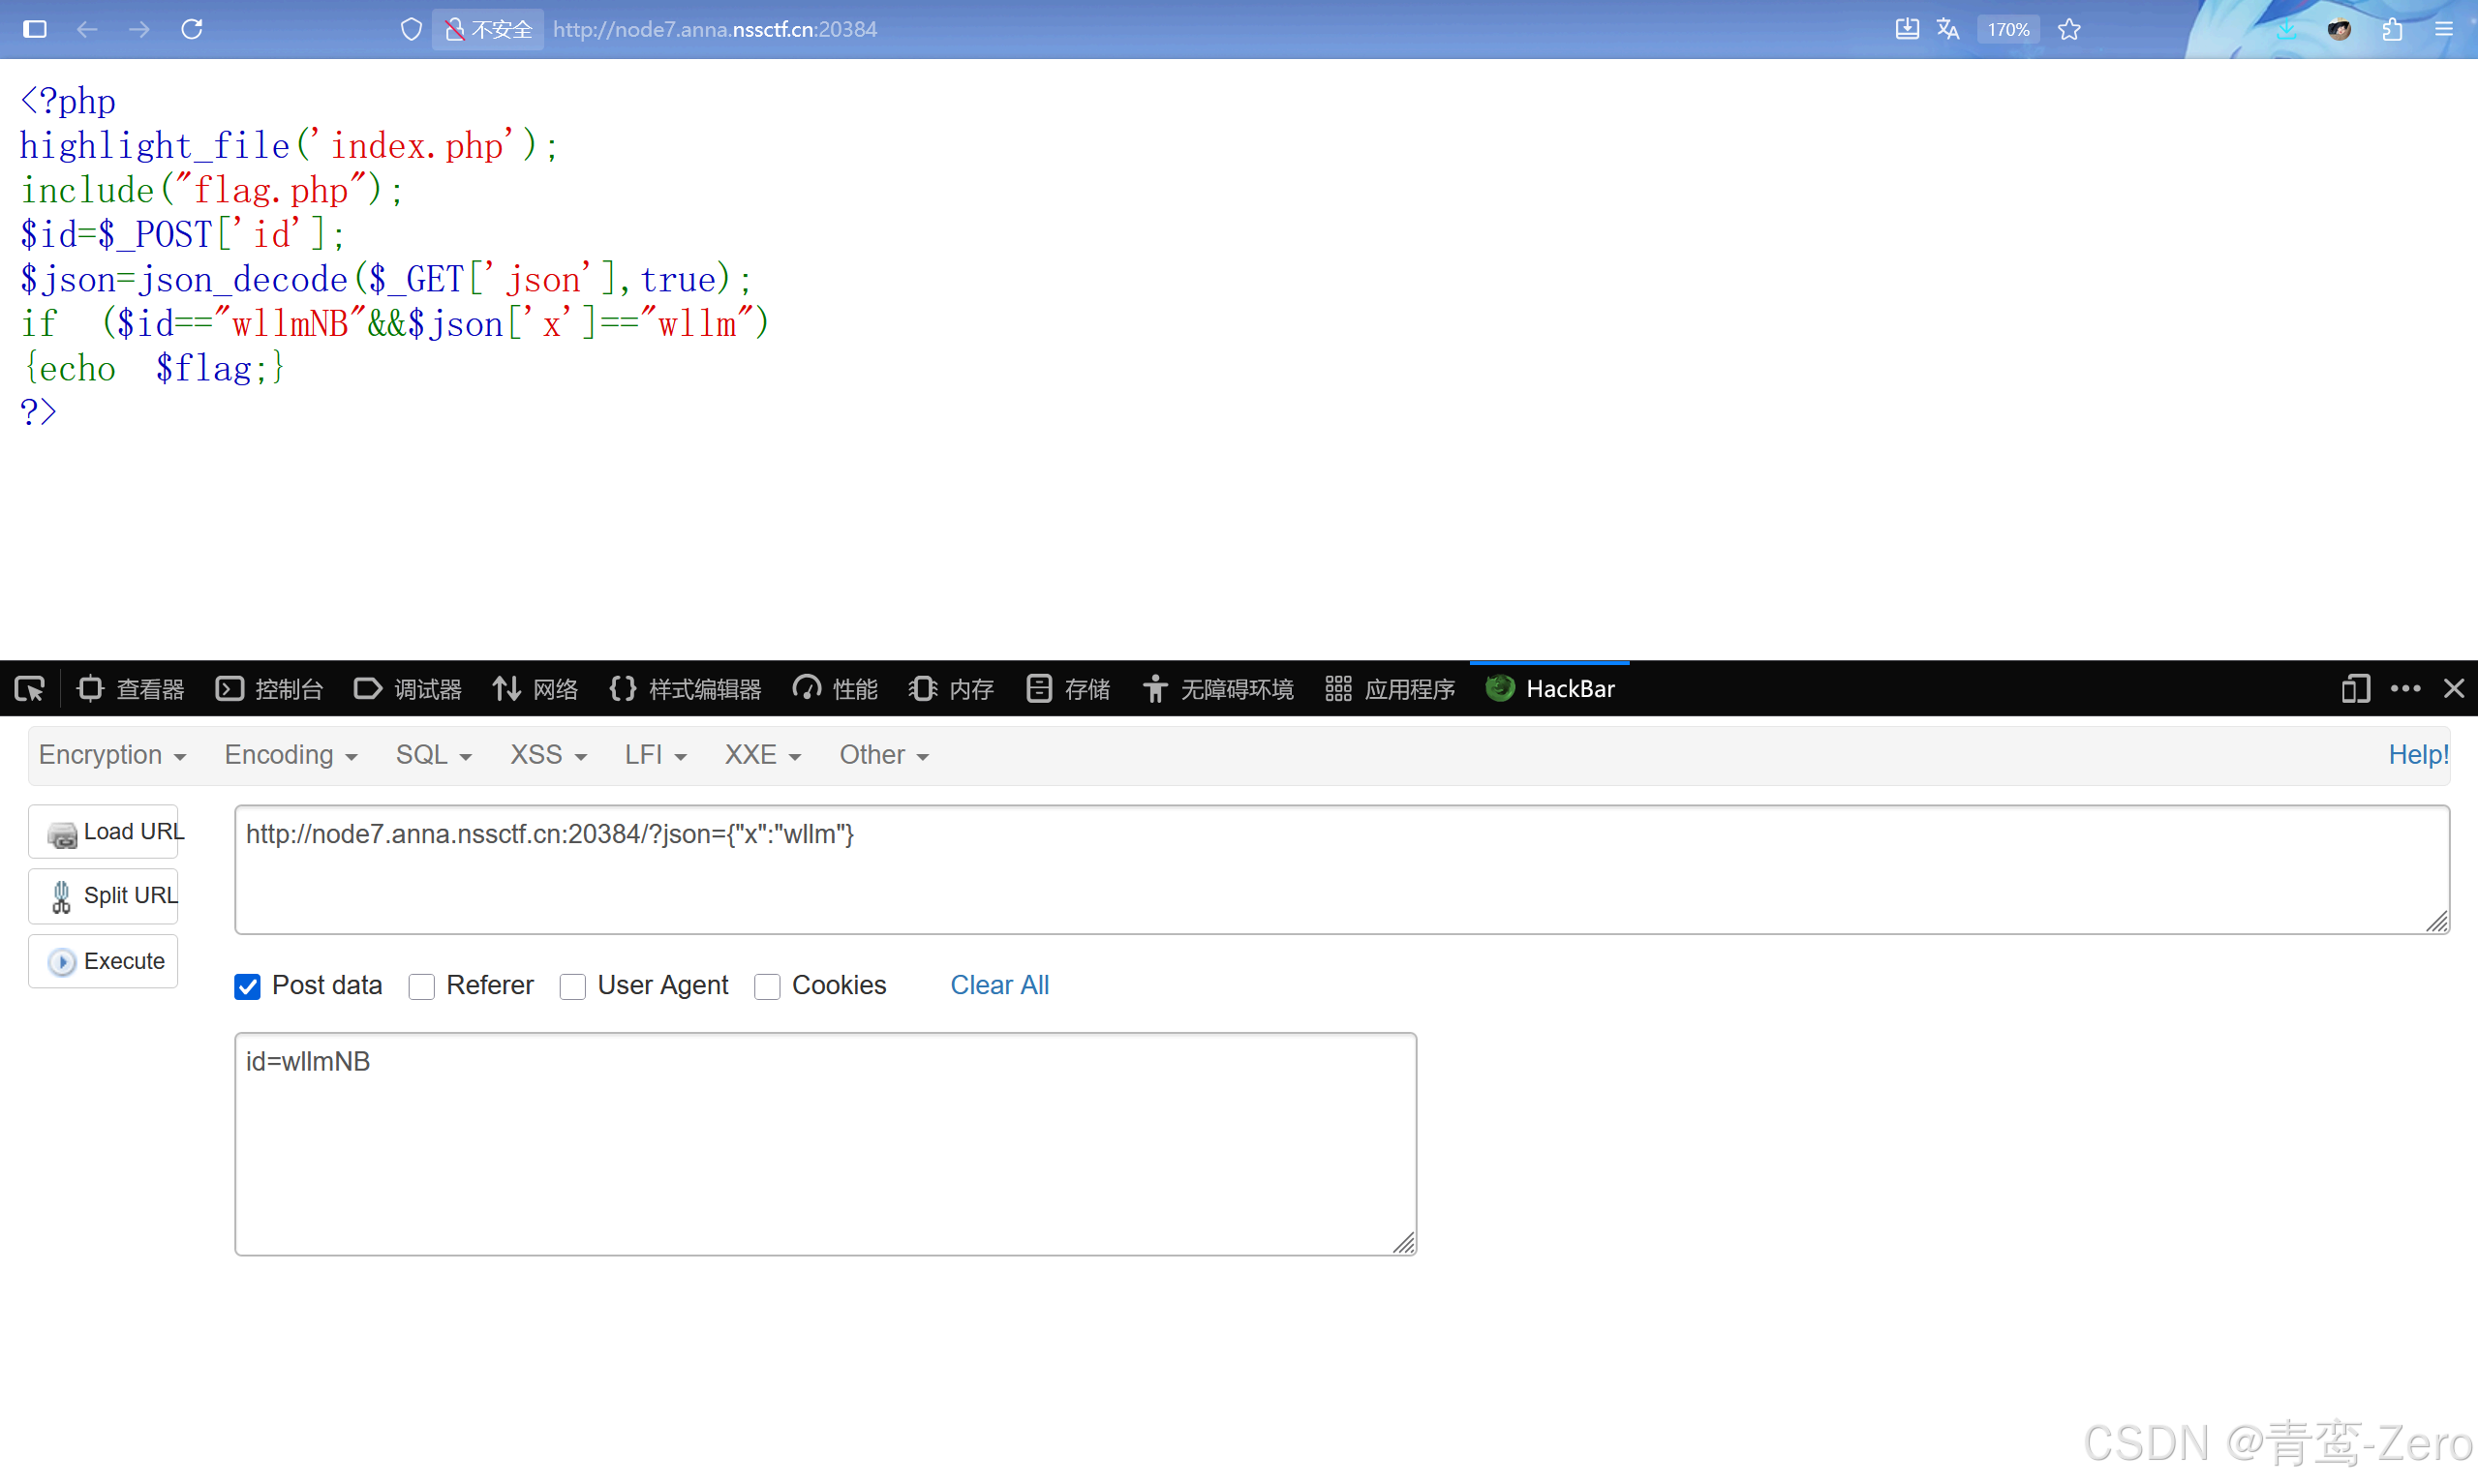Open the SQL dropdown menu
The height and width of the screenshot is (1484, 2478).
(x=433, y=755)
